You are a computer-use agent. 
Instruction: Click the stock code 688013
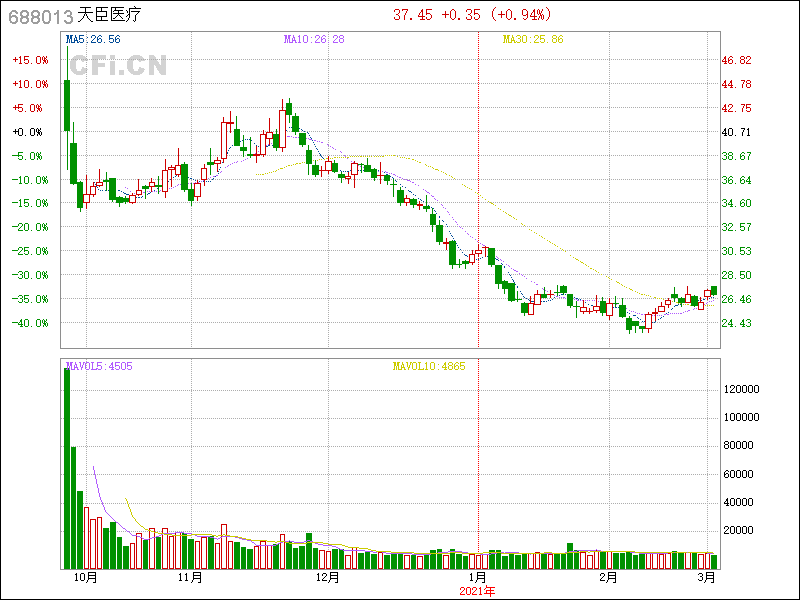38,15
